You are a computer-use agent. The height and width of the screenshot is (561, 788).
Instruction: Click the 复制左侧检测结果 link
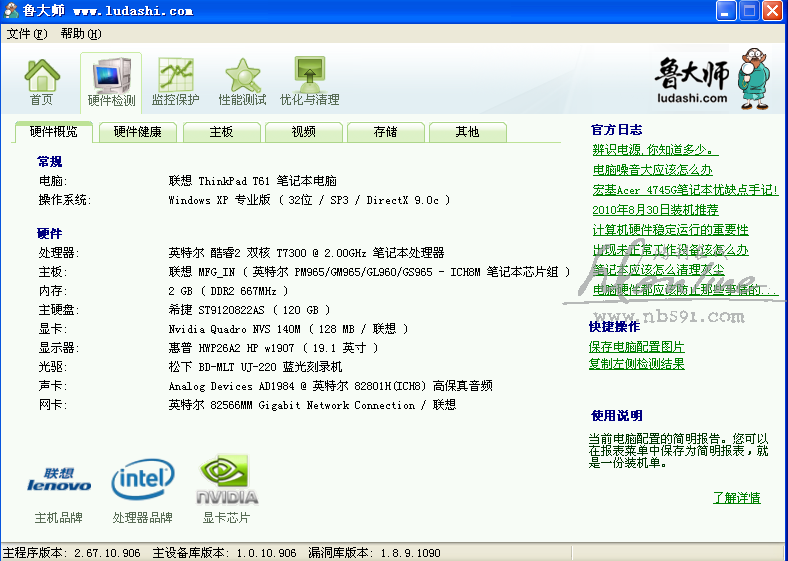click(x=636, y=364)
